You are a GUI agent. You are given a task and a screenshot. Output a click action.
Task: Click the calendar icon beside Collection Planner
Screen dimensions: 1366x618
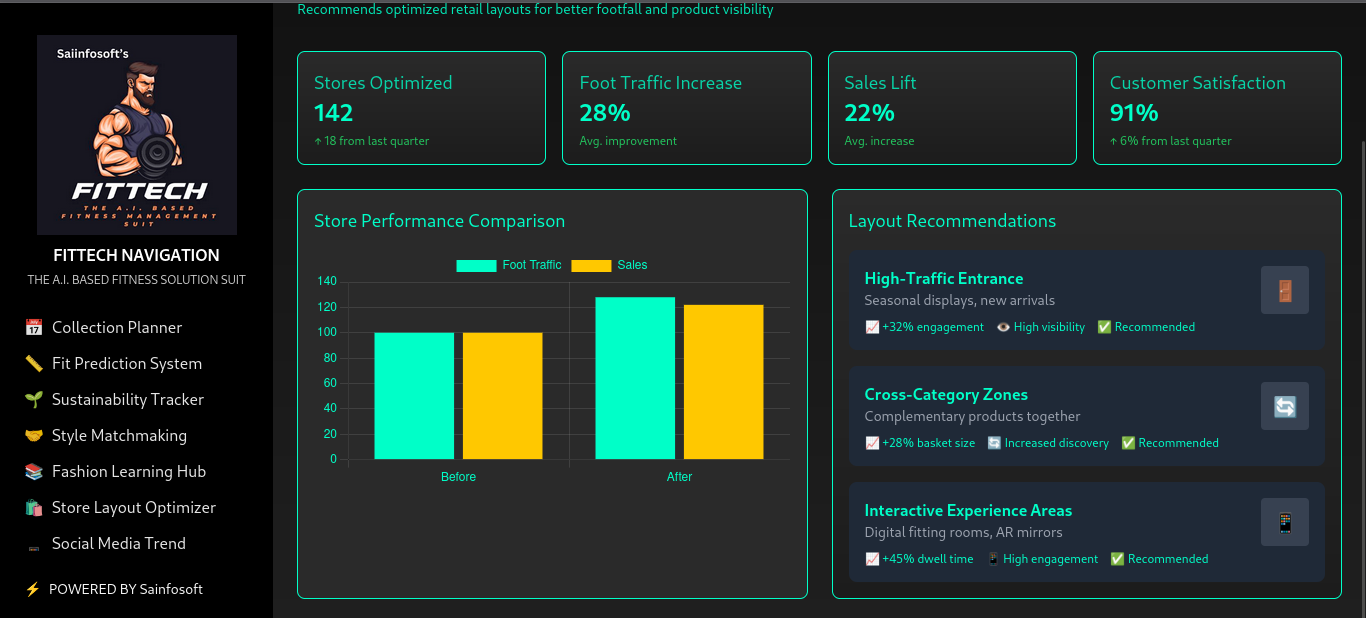click(33, 328)
